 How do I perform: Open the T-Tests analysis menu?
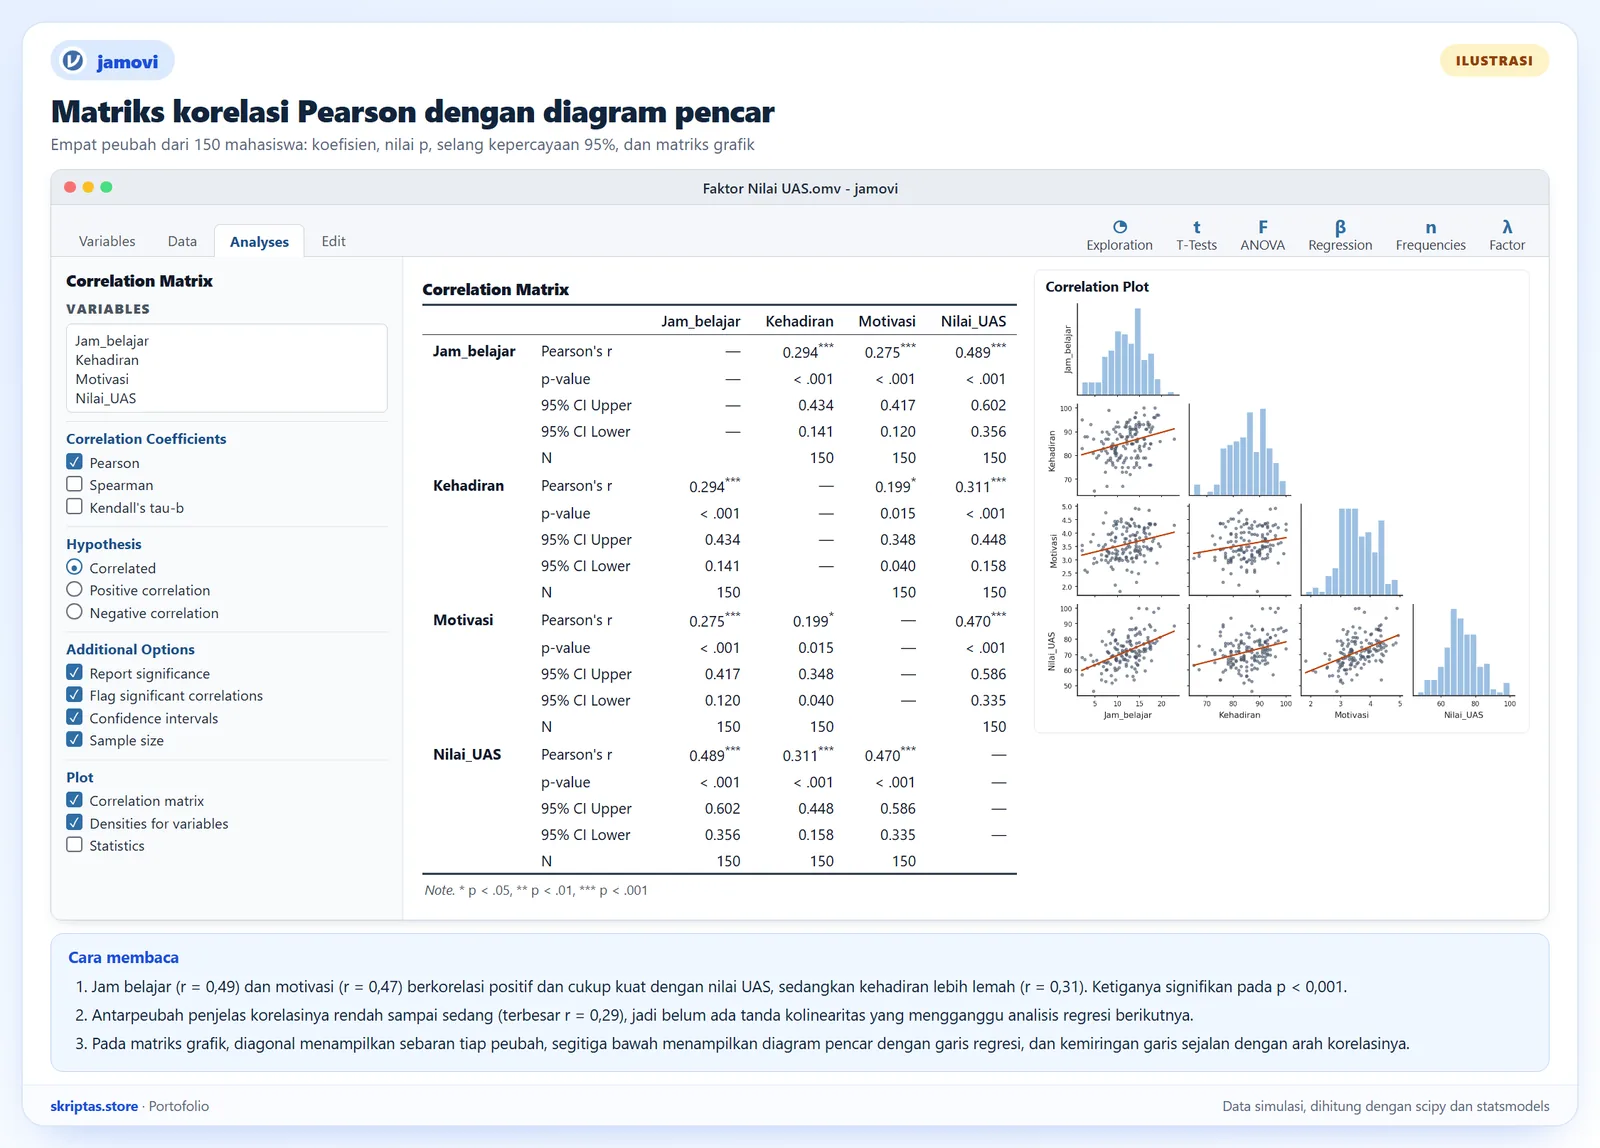tap(1196, 236)
